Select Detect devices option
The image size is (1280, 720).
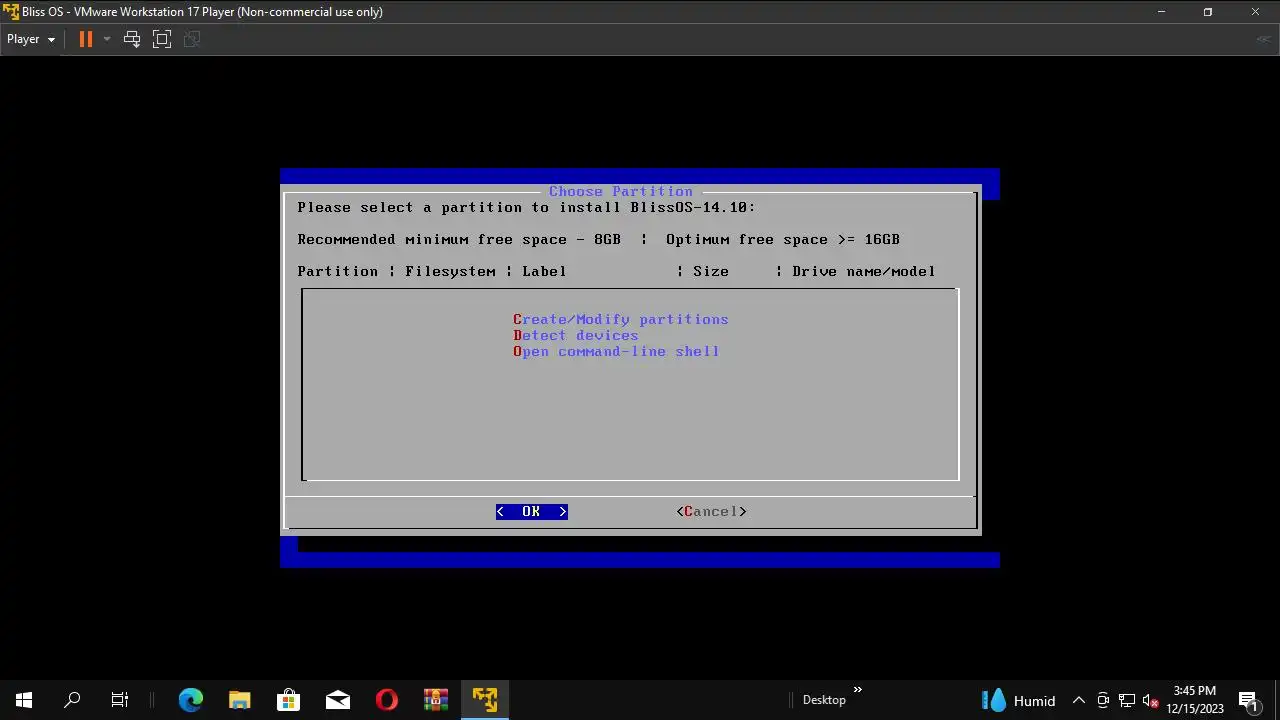575,335
